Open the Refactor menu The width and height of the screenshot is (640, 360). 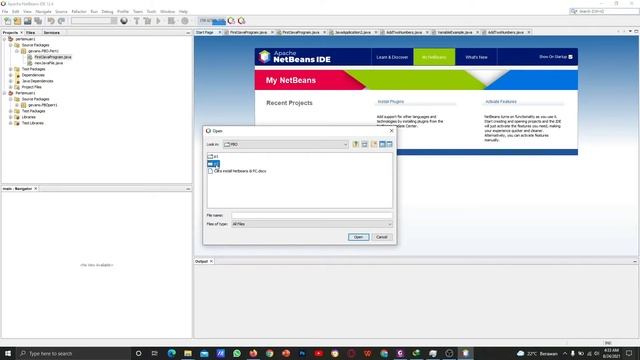click(x=79, y=11)
